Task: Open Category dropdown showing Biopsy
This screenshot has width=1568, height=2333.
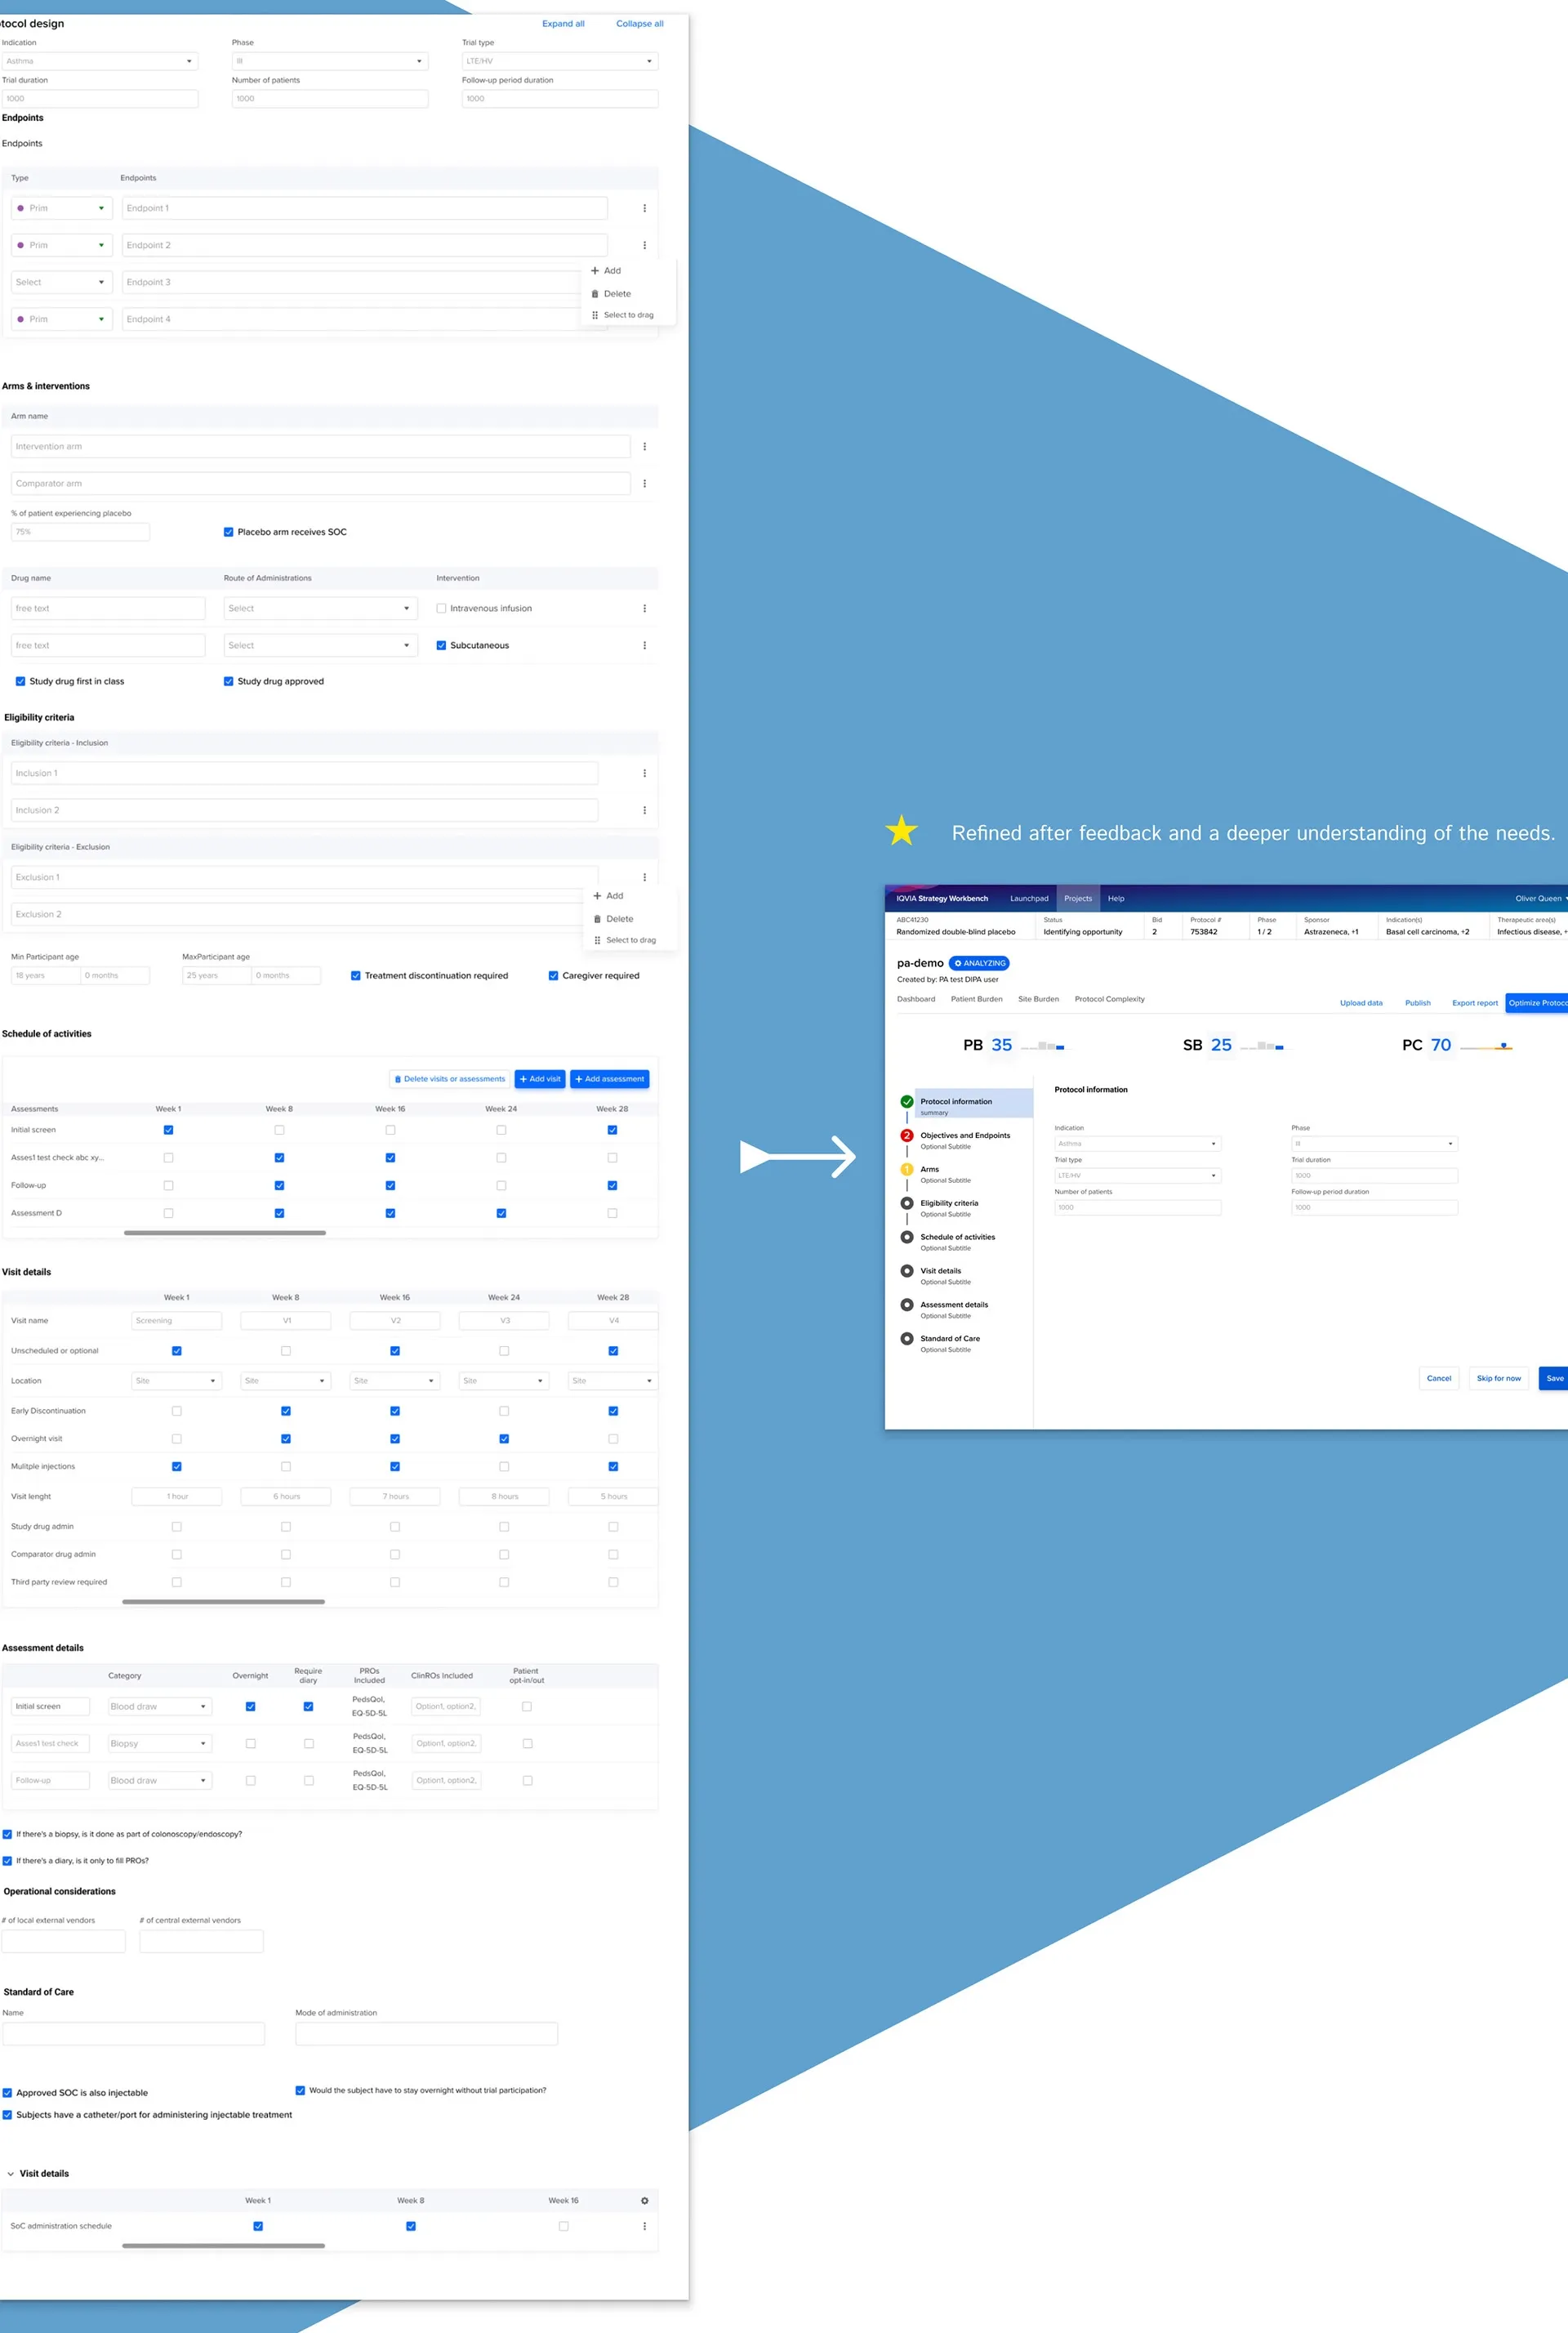Action: (x=159, y=1743)
